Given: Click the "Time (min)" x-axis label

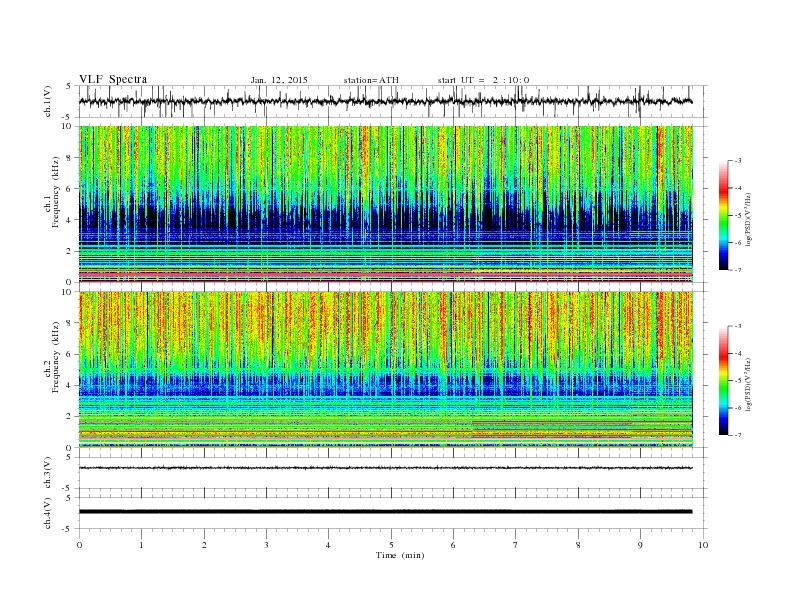Looking at the screenshot, I should (x=400, y=555).
